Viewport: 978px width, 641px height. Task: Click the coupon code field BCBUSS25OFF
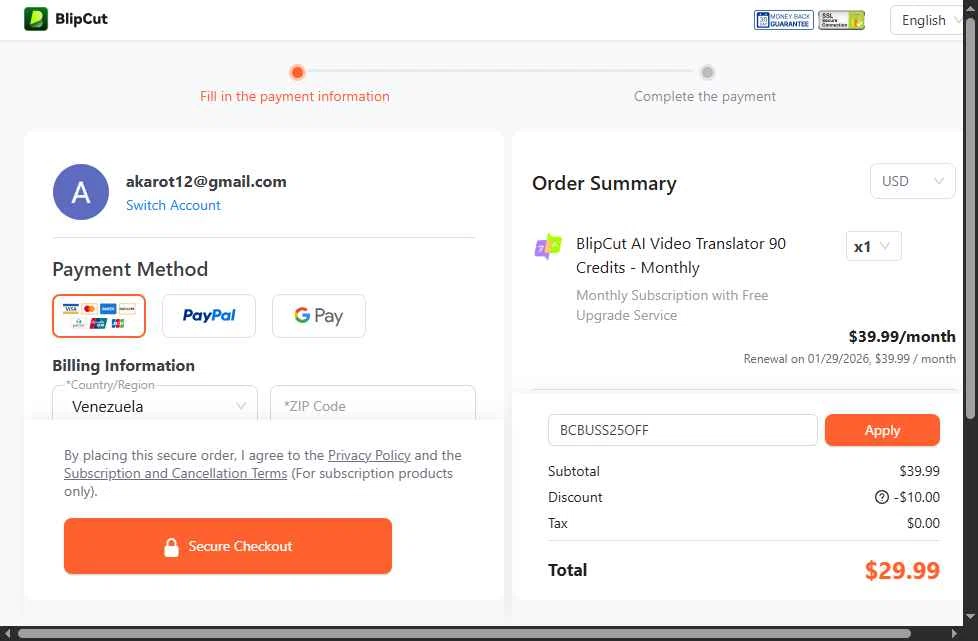pos(682,430)
